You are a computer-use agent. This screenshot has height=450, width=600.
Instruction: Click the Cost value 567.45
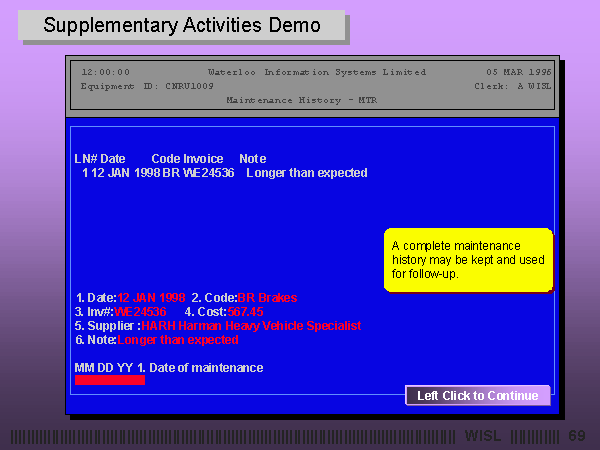[245, 312]
